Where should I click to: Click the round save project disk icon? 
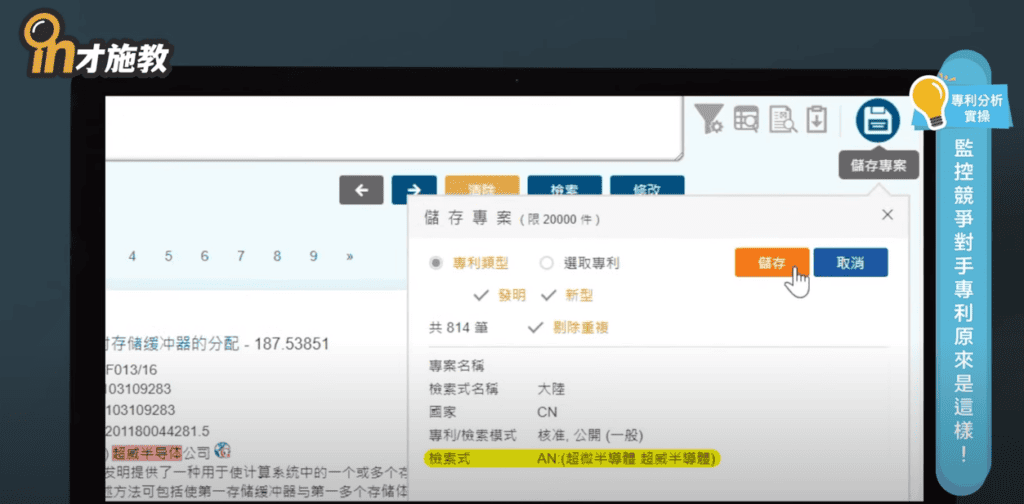click(877, 121)
